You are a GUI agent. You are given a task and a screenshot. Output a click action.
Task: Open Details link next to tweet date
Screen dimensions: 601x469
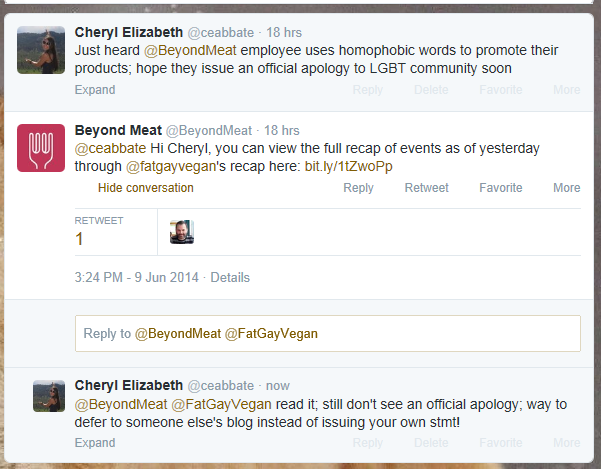pyautogui.click(x=230, y=277)
